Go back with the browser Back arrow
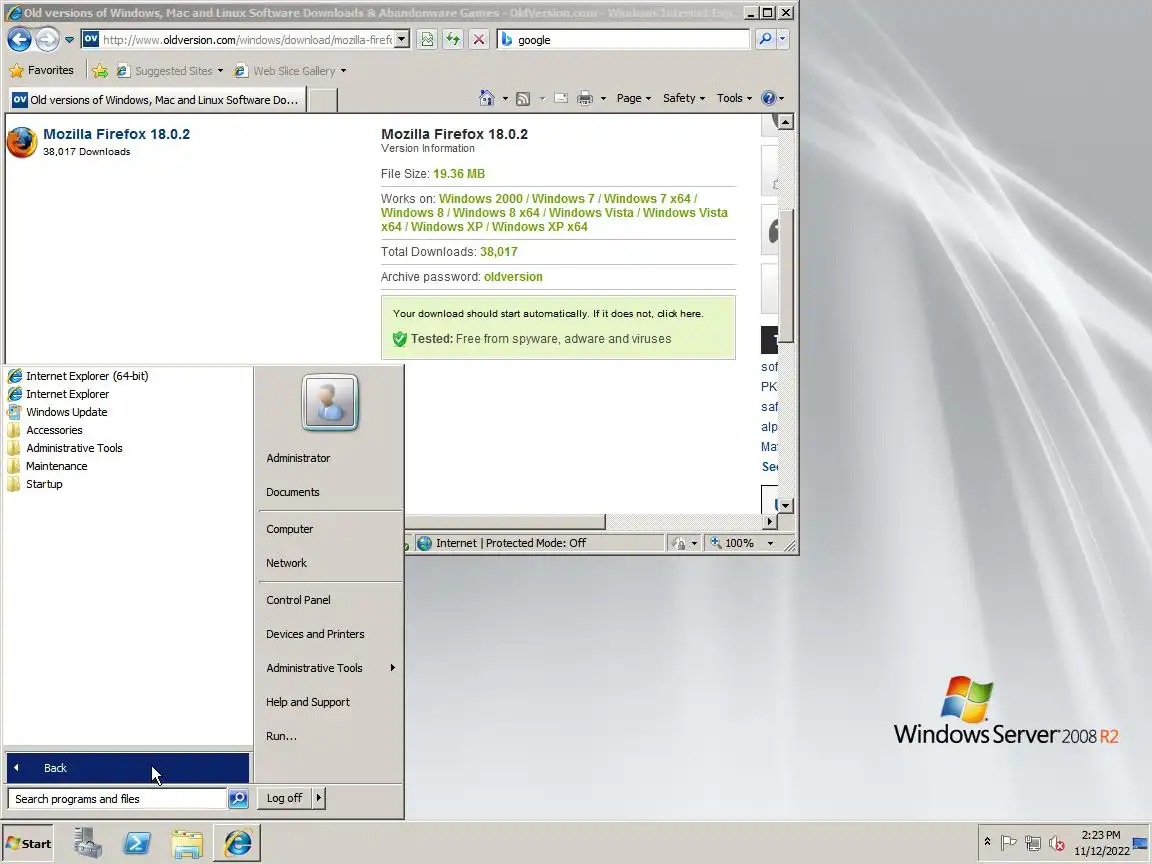 20,40
